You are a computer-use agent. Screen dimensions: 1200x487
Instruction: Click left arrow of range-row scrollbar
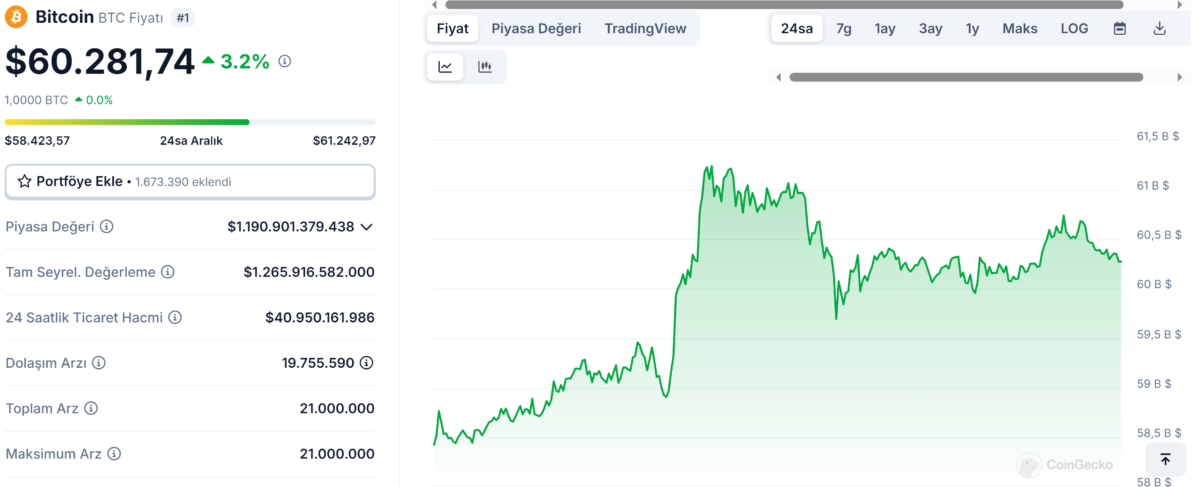click(779, 77)
